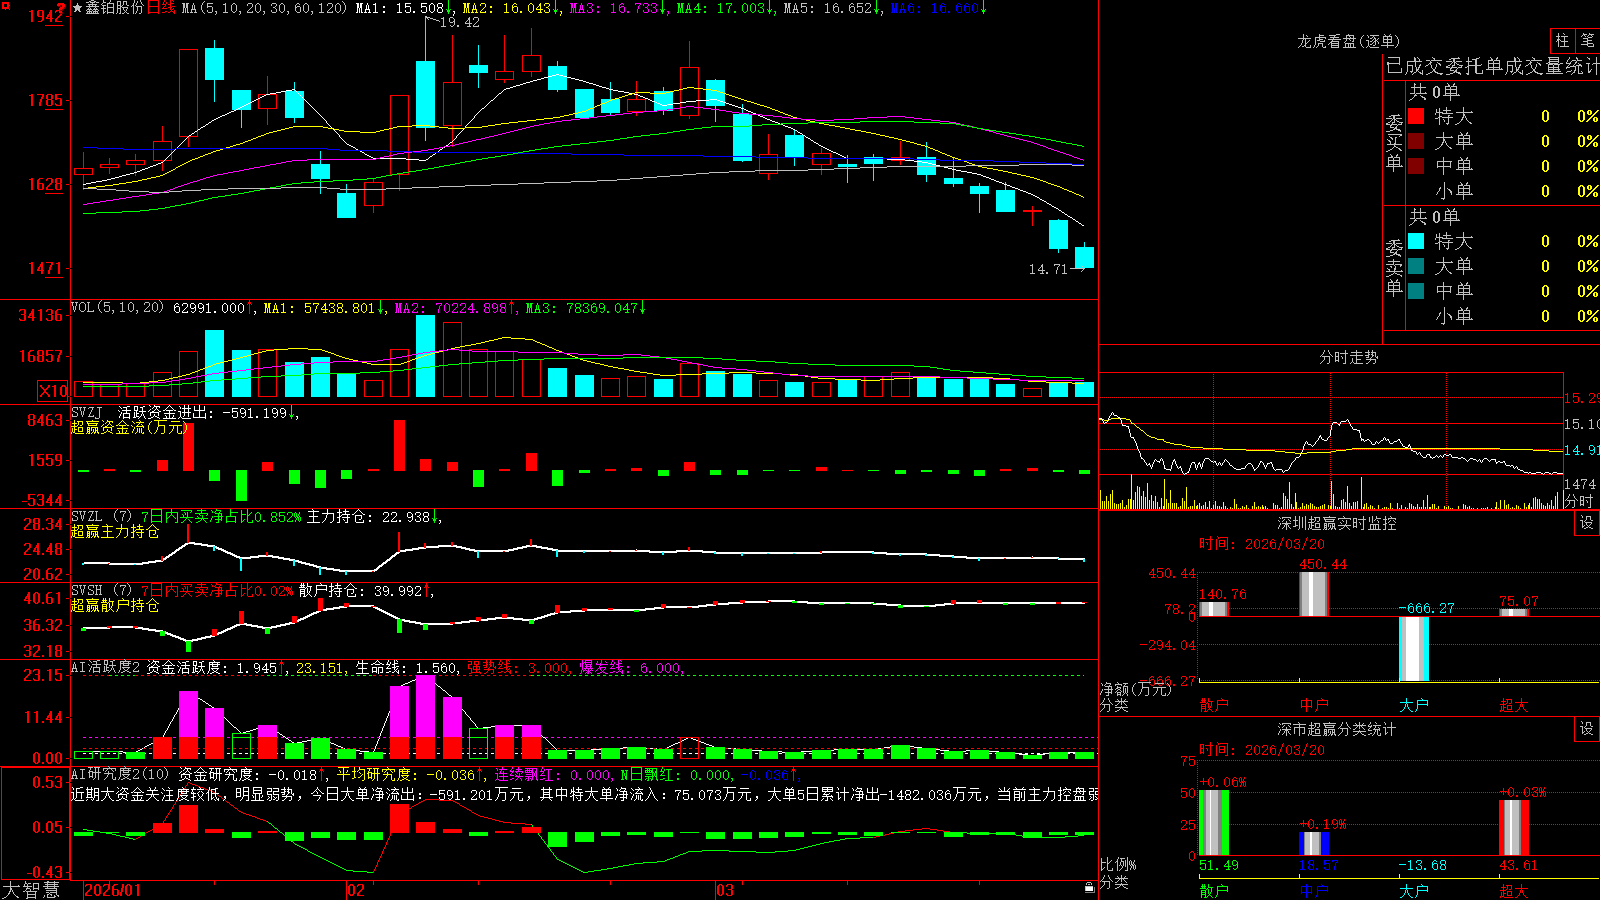
Task: Select the AI研究度2(10) indicator title
Action: 120,774
